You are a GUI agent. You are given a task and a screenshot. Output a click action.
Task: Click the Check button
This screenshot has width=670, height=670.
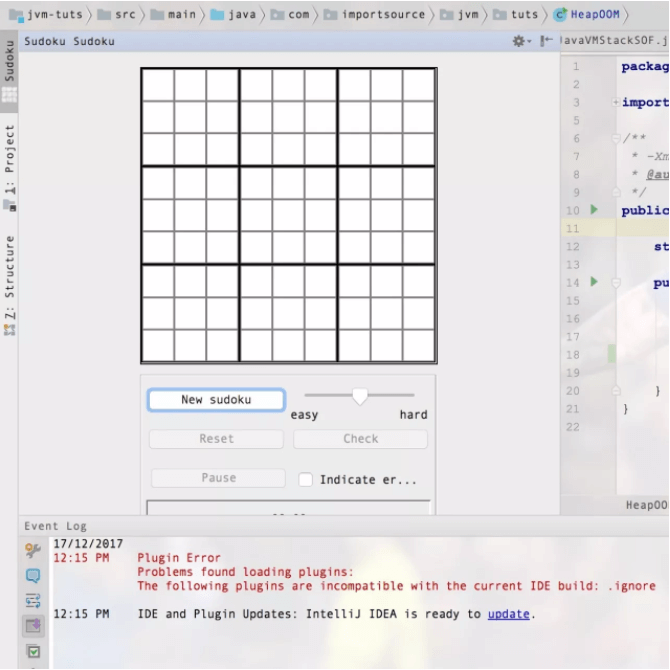click(x=360, y=439)
